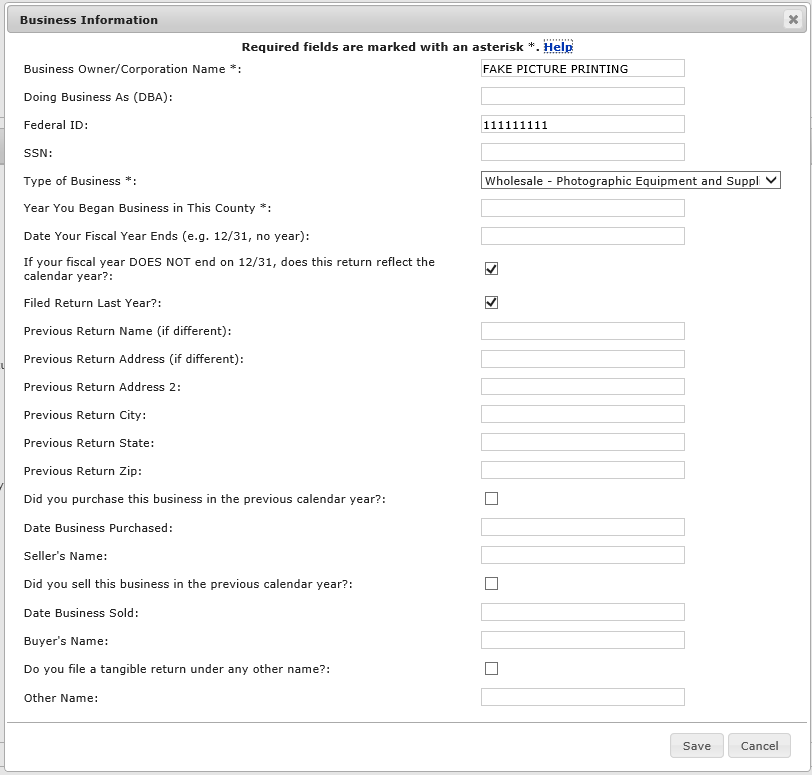Select the Federal ID input field

click(x=582, y=124)
